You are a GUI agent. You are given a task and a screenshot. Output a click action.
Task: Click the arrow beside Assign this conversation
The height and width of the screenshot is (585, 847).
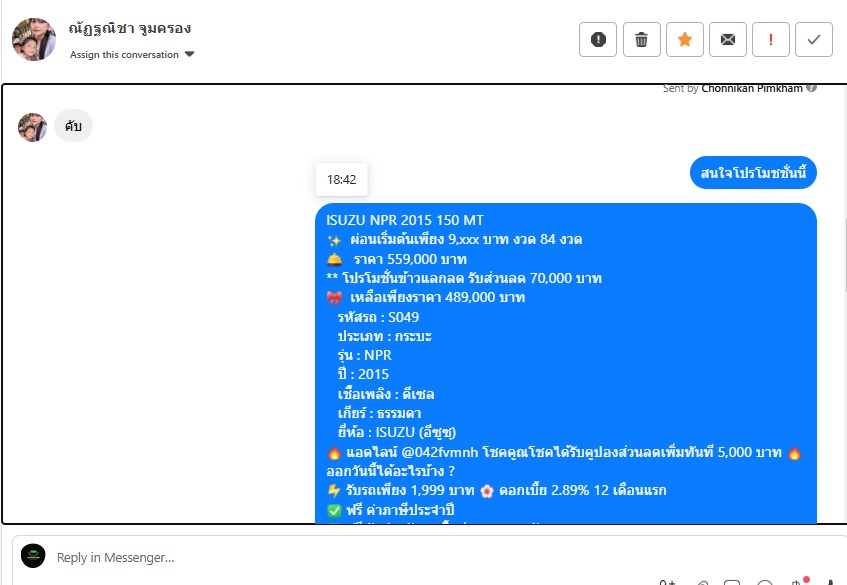190,54
